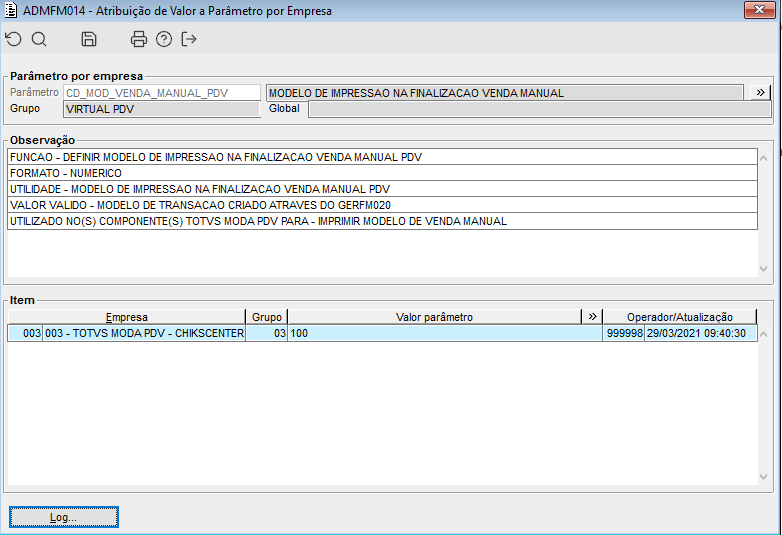The image size is (782, 535).
Task: Select the observation line starting with UTILIZADO NO(S)
Action: 383,221
